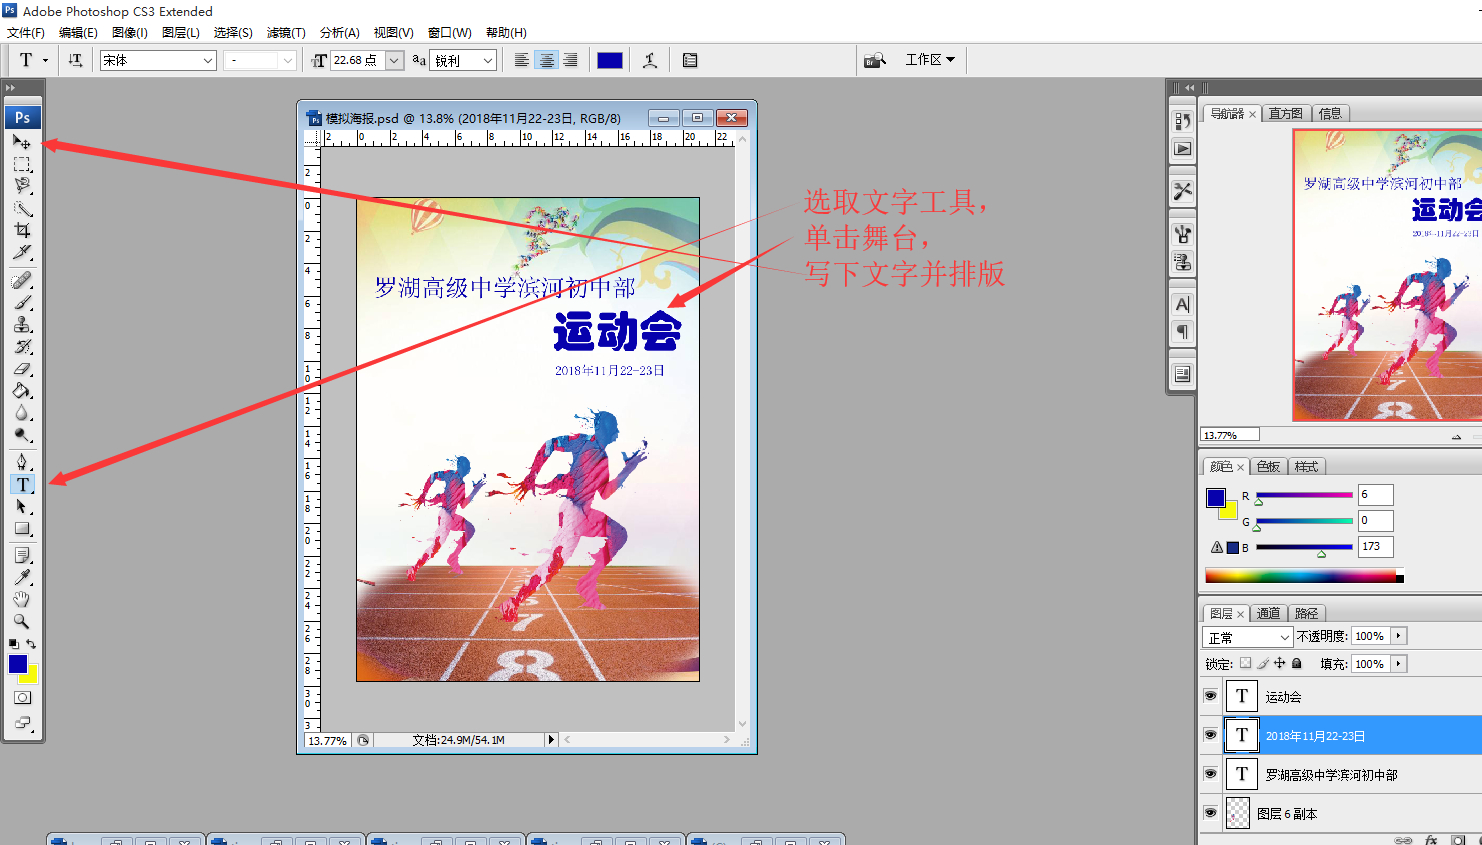Click the text color swatch in options bar

(610, 60)
